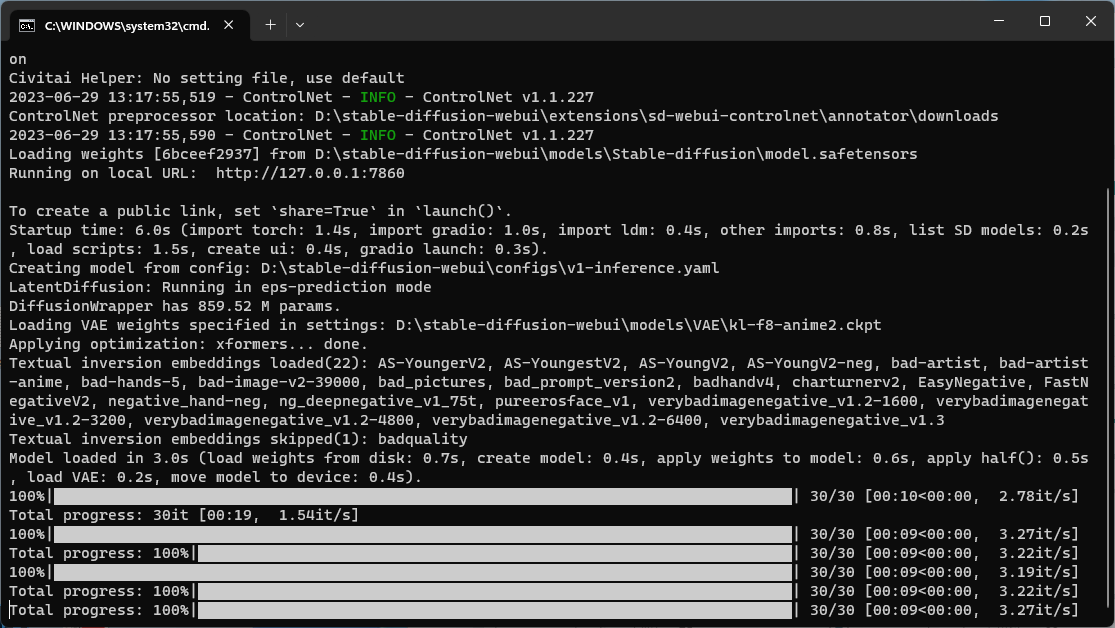Click the 100% generation progress bar

pyautogui.click(x=400, y=495)
